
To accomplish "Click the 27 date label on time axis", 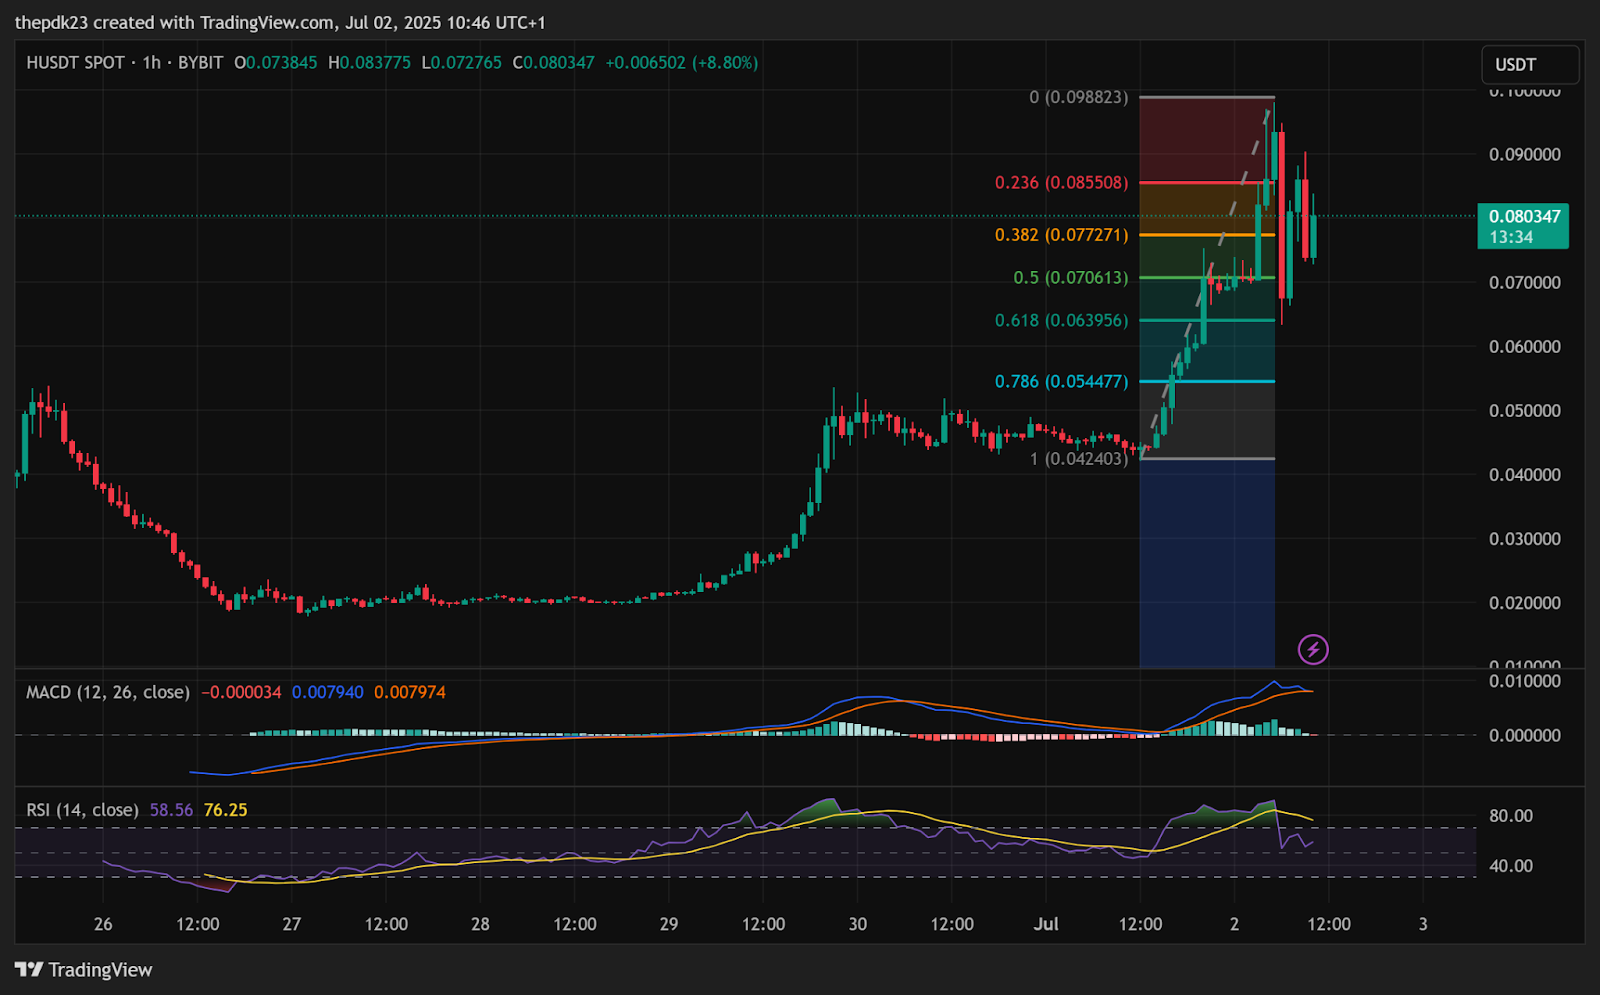I will point(292,924).
